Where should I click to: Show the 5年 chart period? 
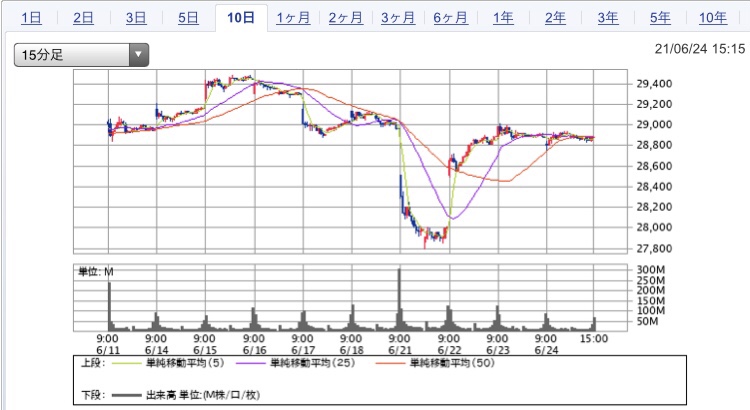(660, 18)
